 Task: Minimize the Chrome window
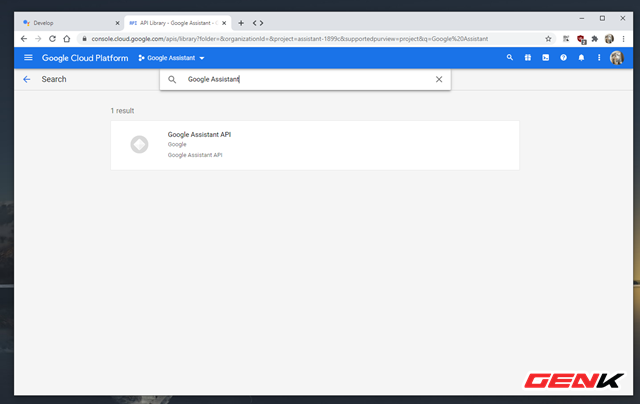click(x=582, y=18)
